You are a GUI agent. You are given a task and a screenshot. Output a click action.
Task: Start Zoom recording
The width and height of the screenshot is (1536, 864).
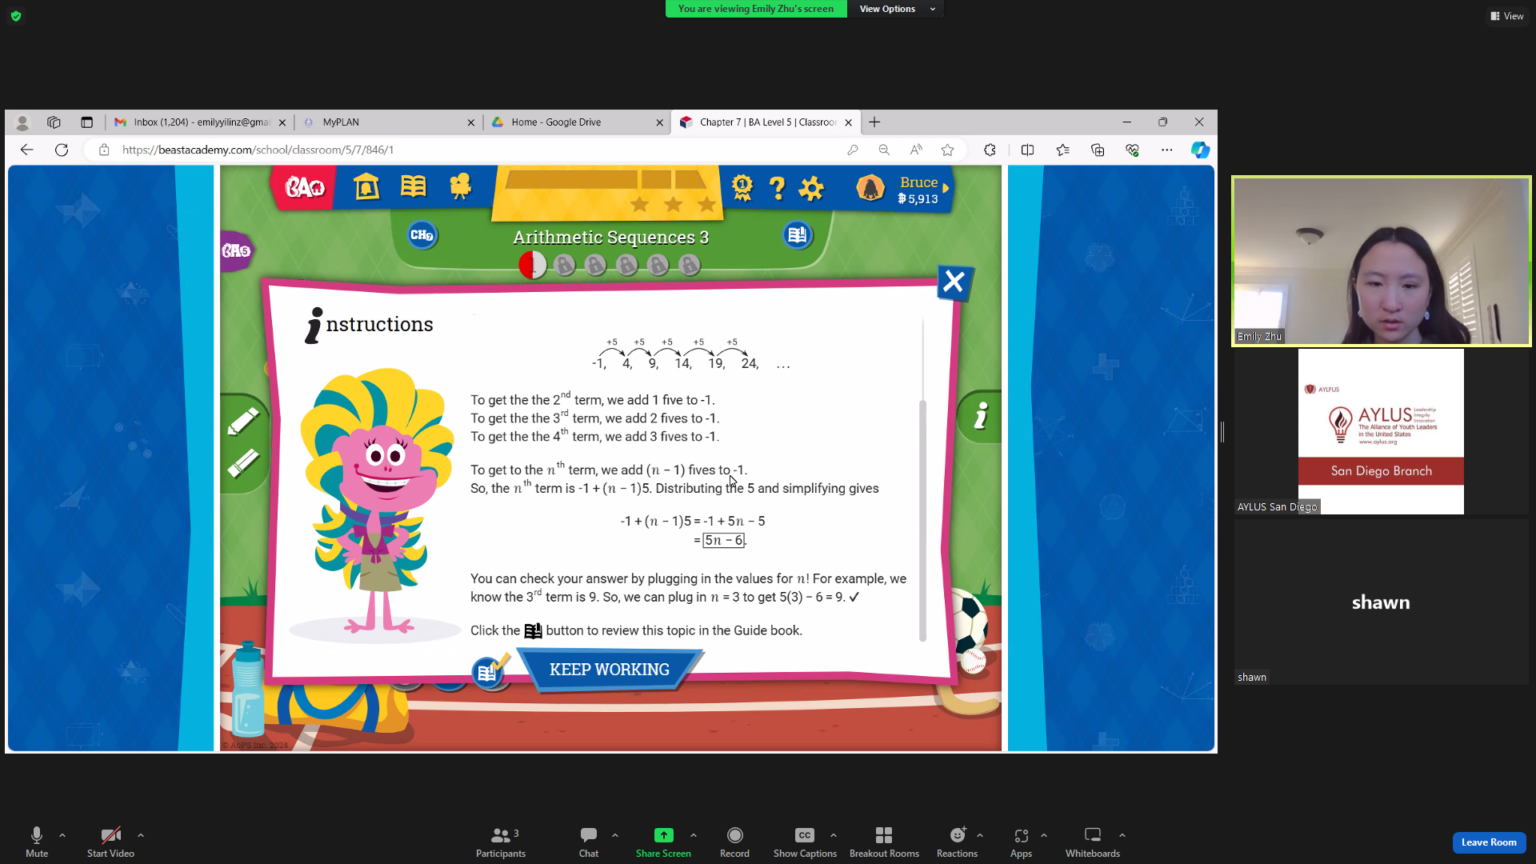point(735,842)
